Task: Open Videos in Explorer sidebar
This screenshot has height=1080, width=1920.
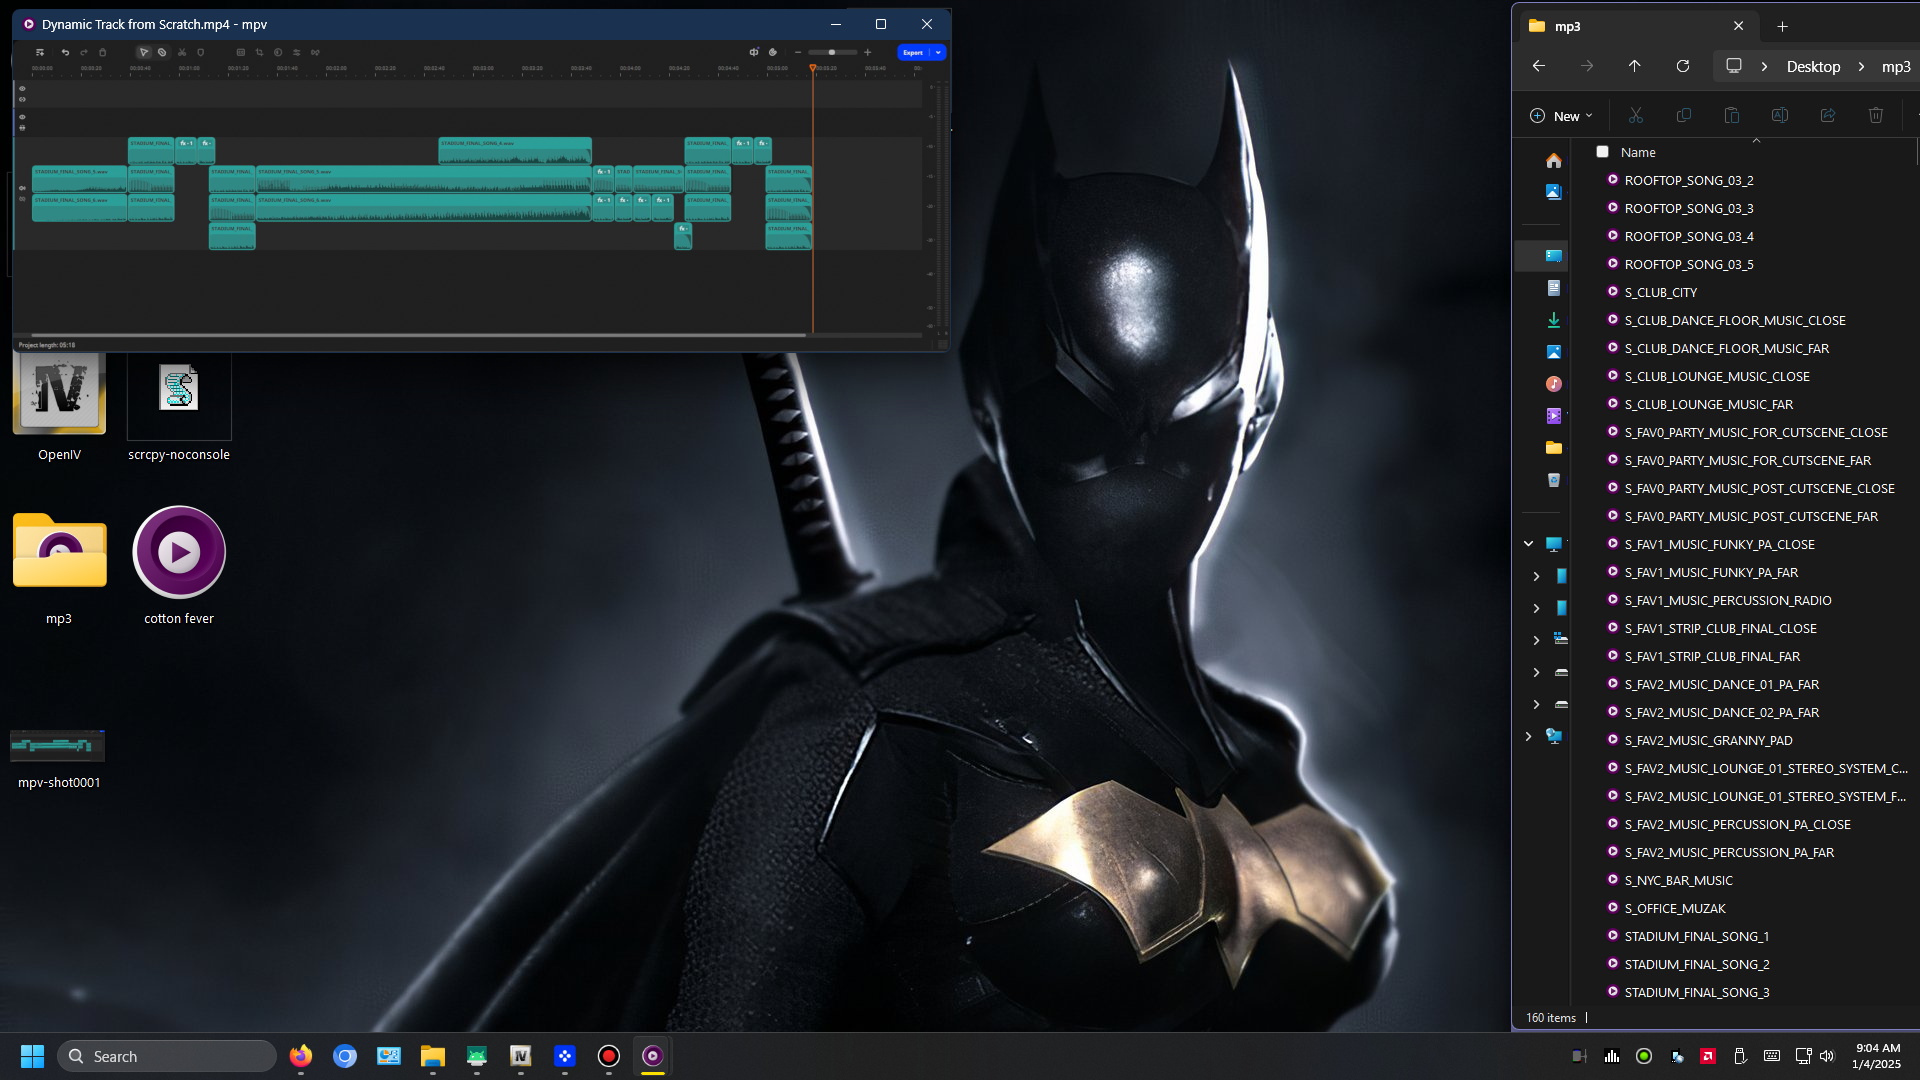Action: [1553, 416]
